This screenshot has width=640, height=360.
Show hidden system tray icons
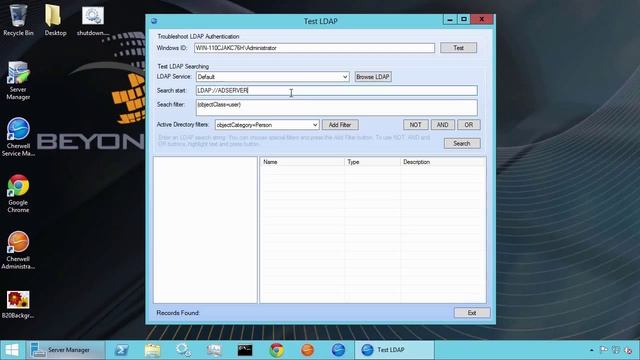click(x=591, y=350)
